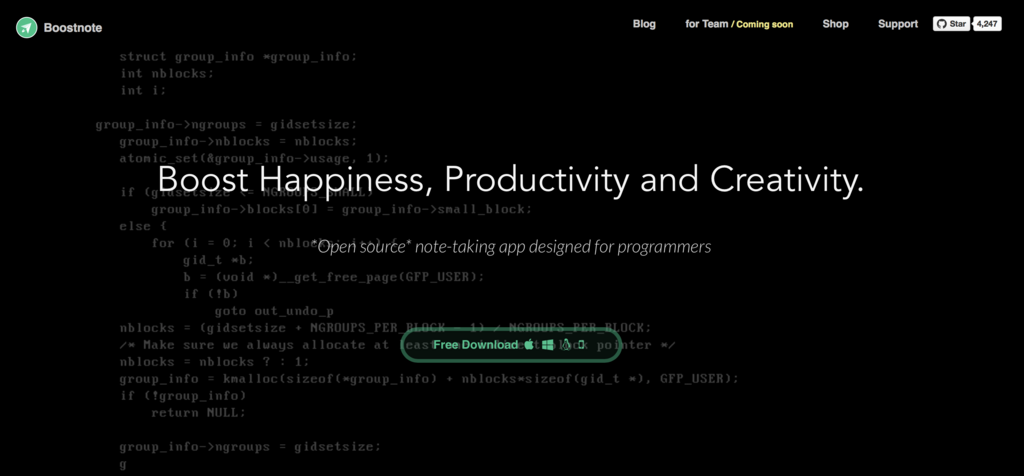Click the green Boostnote paper-plane logo
The image size is (1024, 476).
(x=27, y=27)
